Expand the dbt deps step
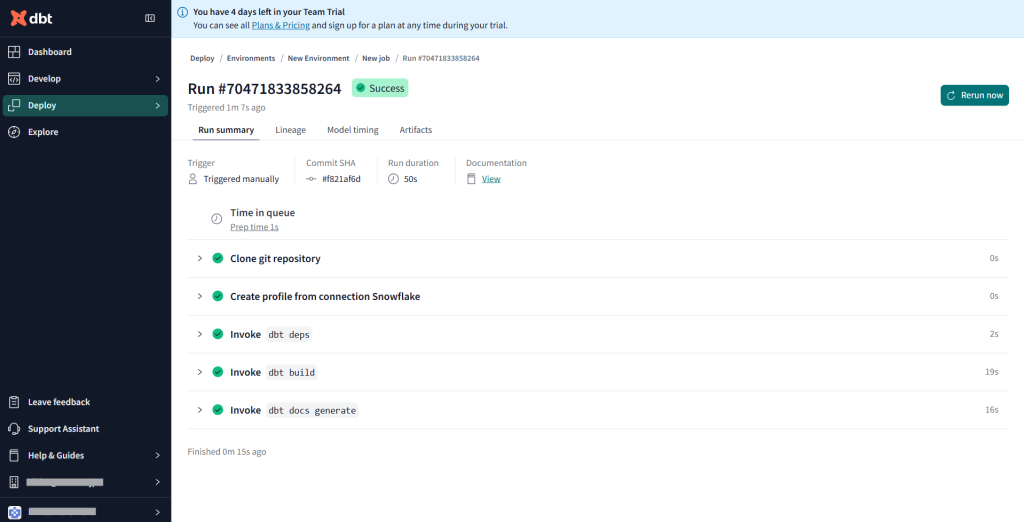Image resolution: width=1024 pixels, height=522 pixels. (x=200, y=334)
